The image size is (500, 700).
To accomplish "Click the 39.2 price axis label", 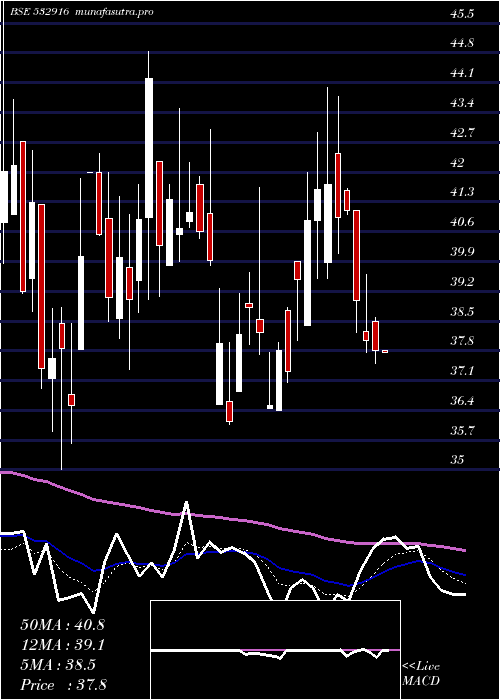I will [462, 282].
